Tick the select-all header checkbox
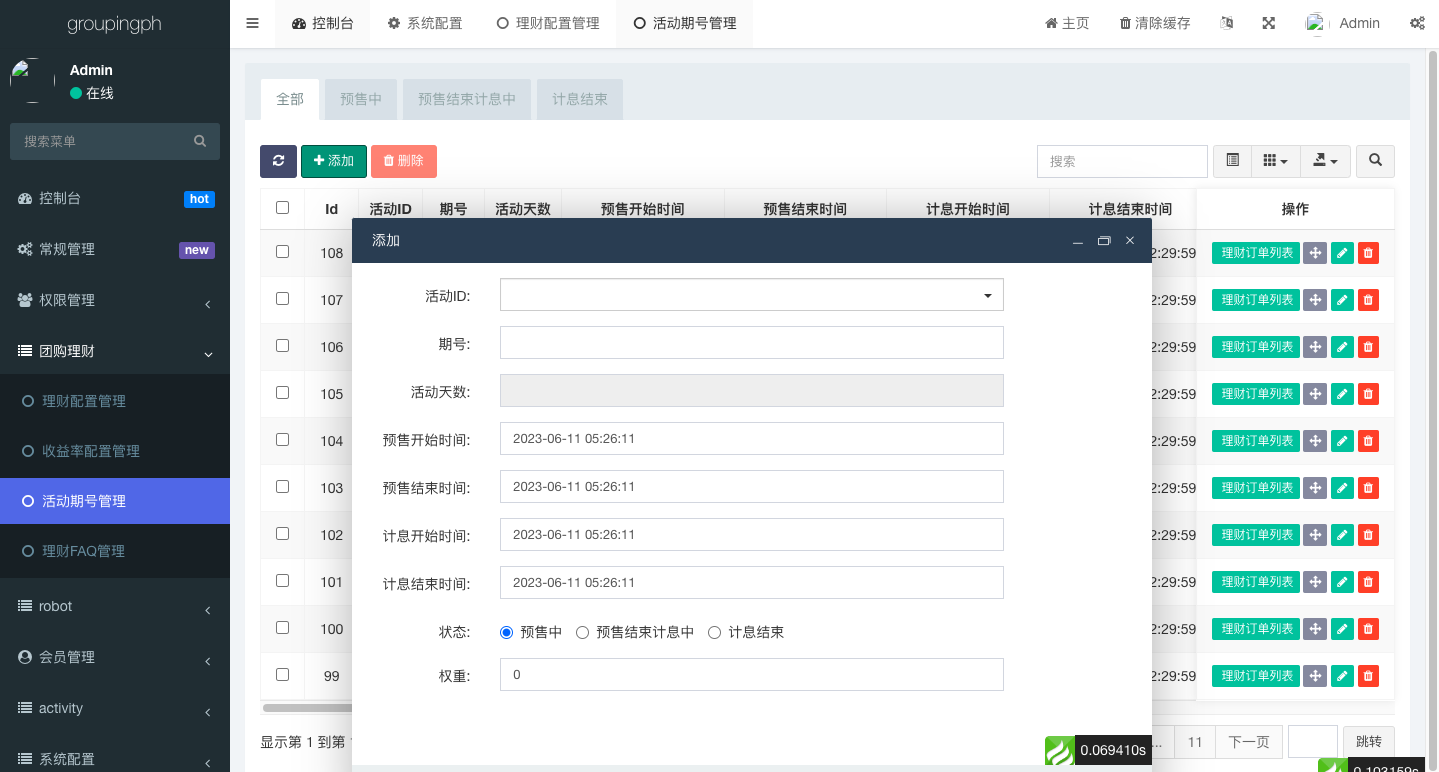The image size is (1439, 772). point(282,208)
